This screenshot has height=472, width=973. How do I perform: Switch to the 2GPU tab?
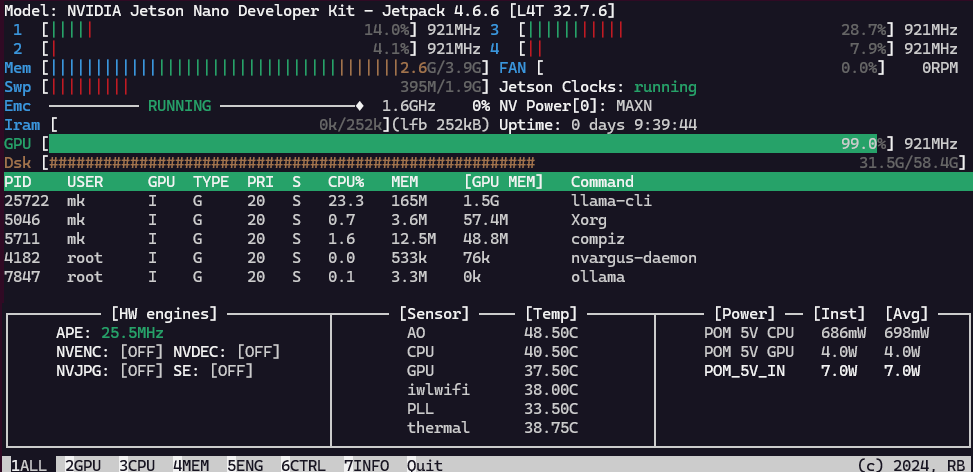click(x=84, y=464)
